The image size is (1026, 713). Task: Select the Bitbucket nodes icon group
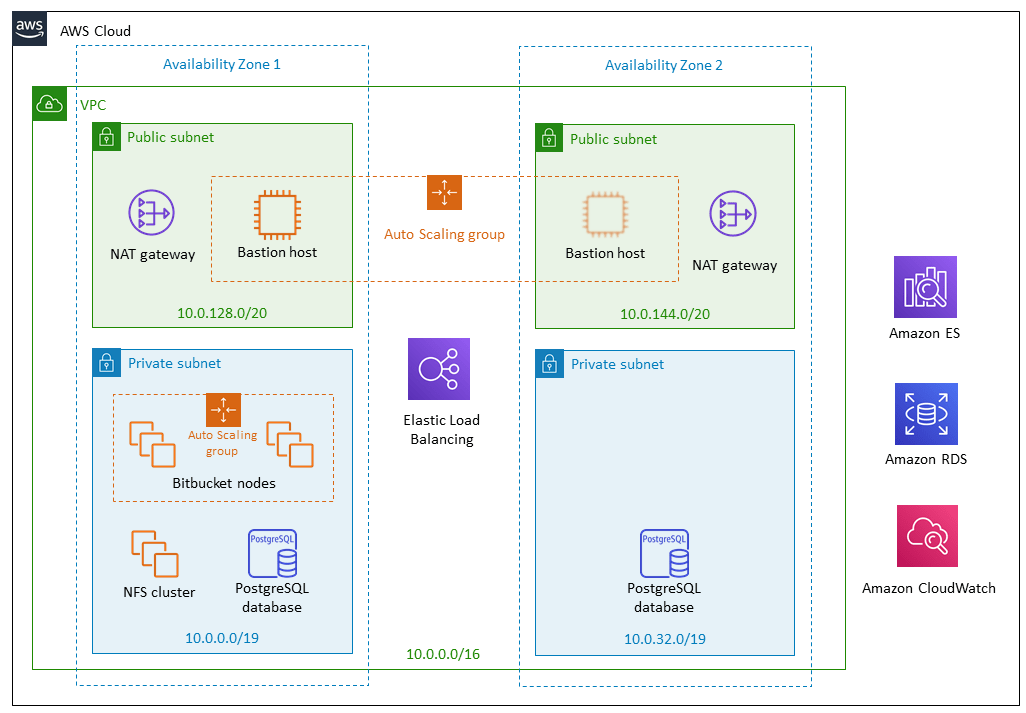(223, 445)
